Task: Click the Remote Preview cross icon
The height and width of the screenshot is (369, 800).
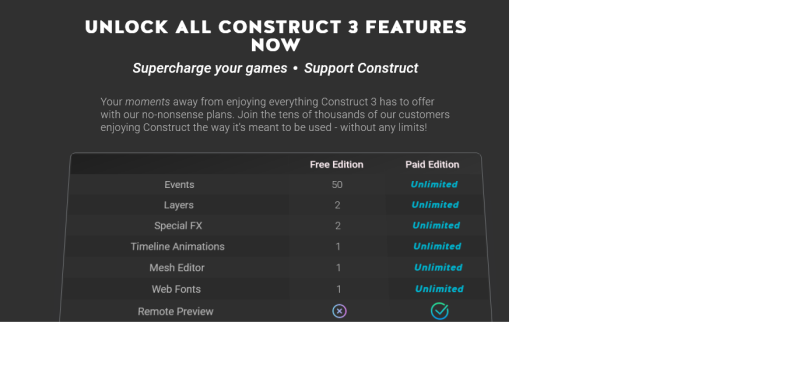Action: (x=339, y=311)
